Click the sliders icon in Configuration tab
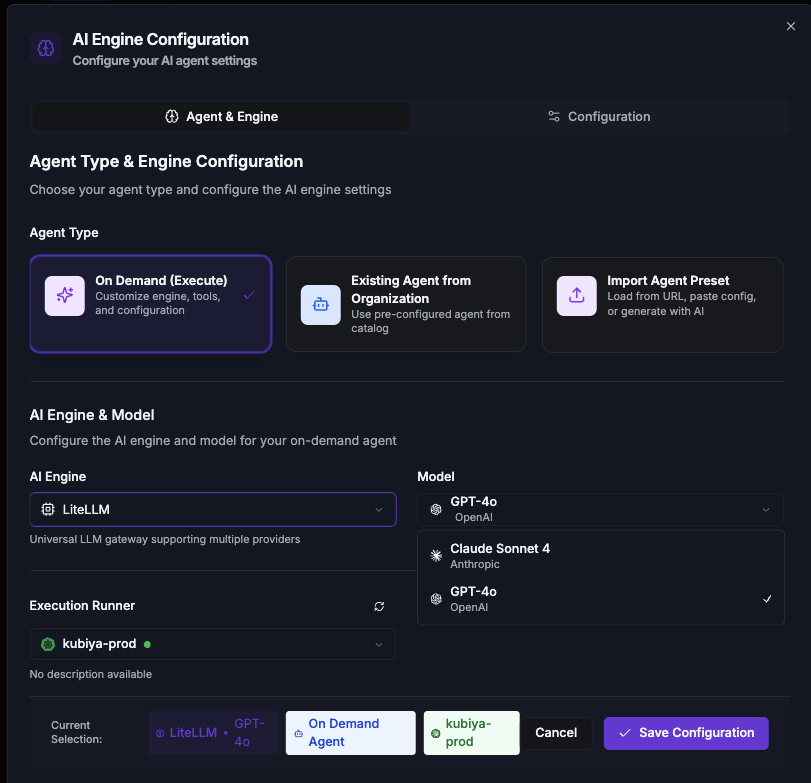 tap(554, 116)
